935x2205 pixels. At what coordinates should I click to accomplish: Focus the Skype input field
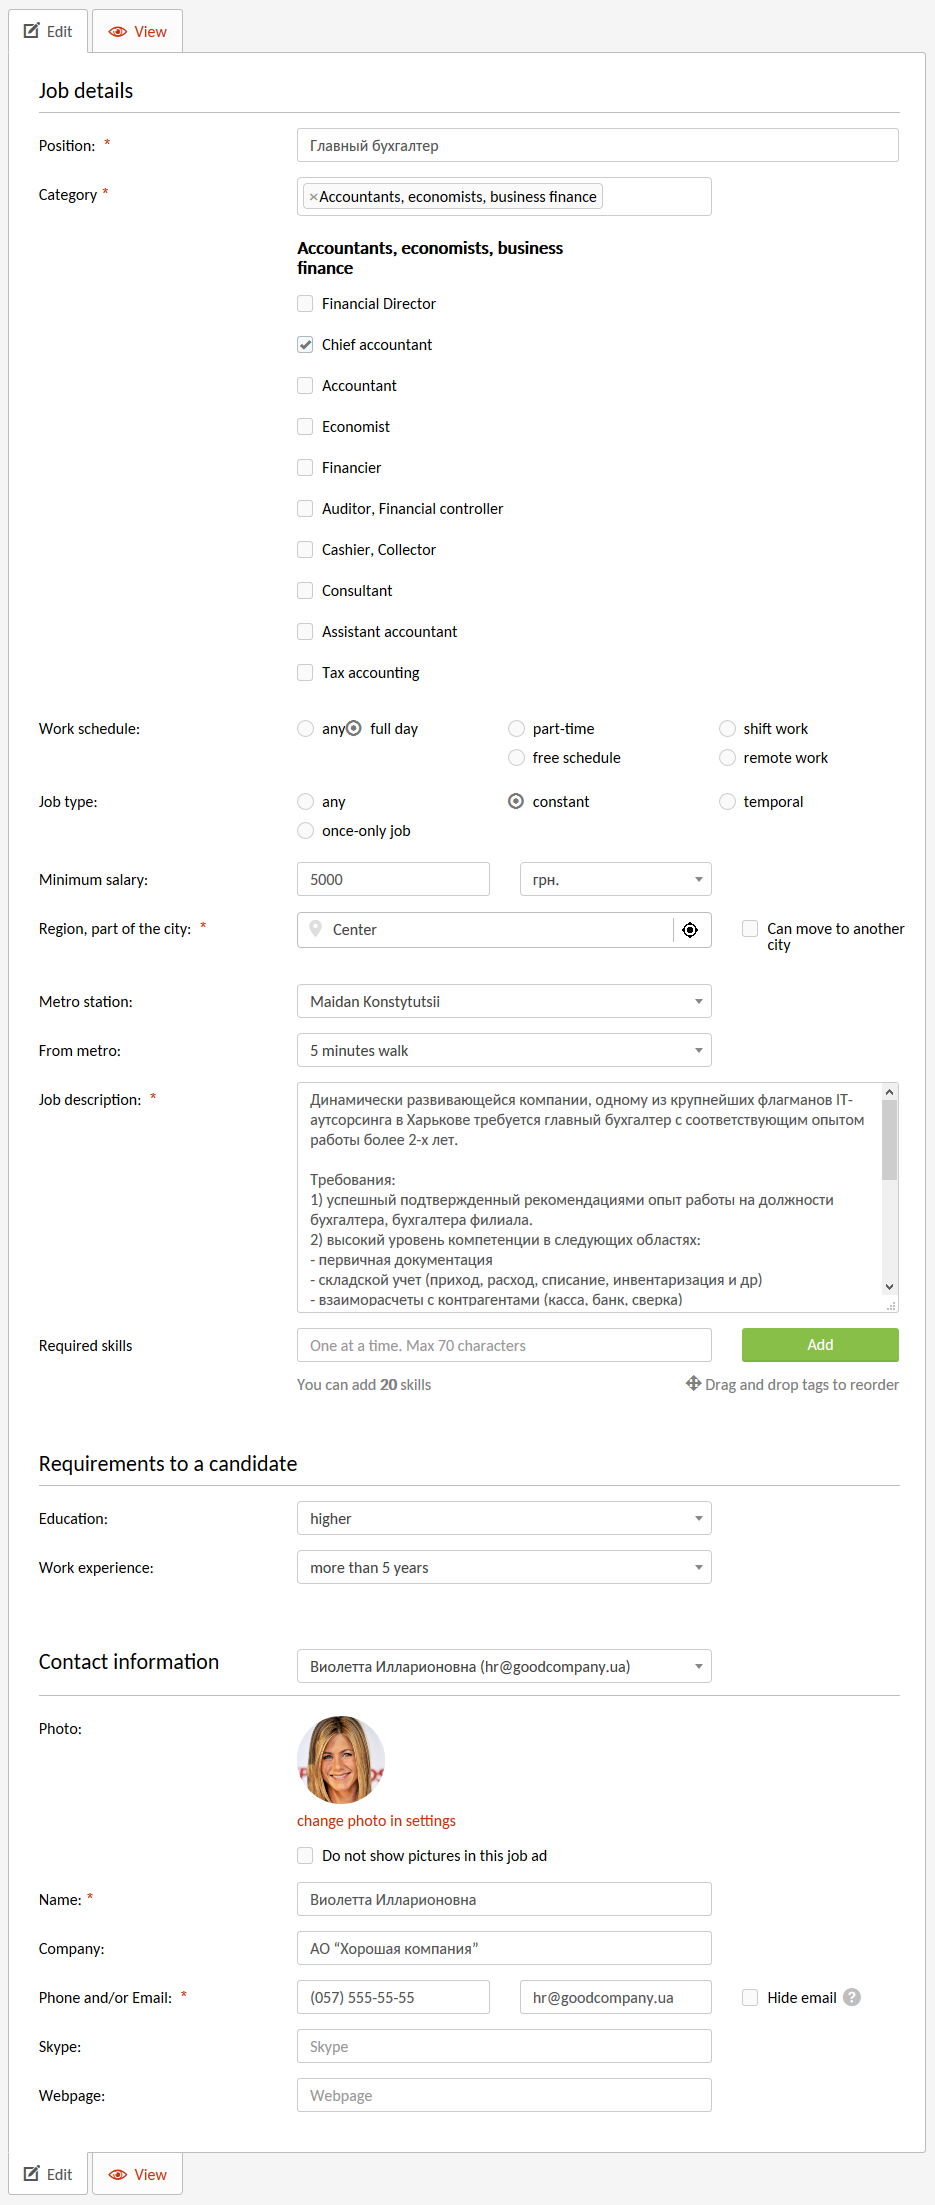(504, 2046)
